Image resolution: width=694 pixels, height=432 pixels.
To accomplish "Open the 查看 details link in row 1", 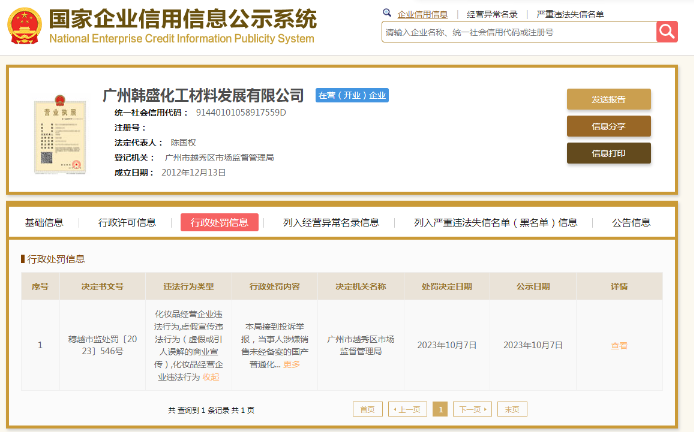I will tap(619, 345).
